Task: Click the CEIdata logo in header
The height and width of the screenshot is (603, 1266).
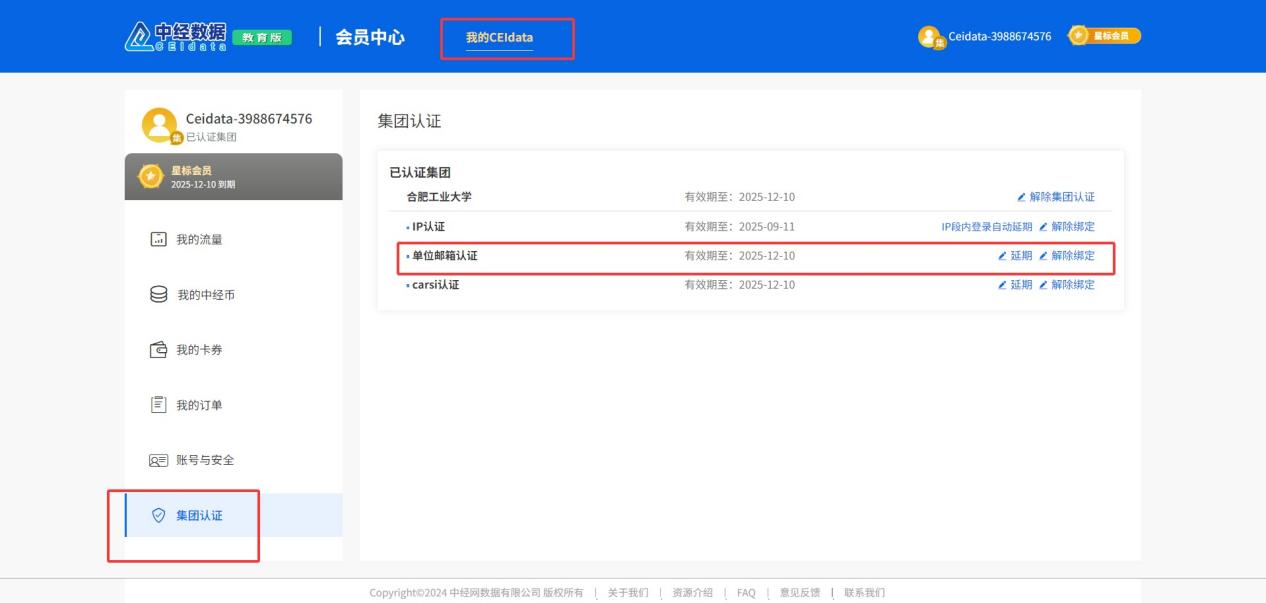Action: click(175, 37)
